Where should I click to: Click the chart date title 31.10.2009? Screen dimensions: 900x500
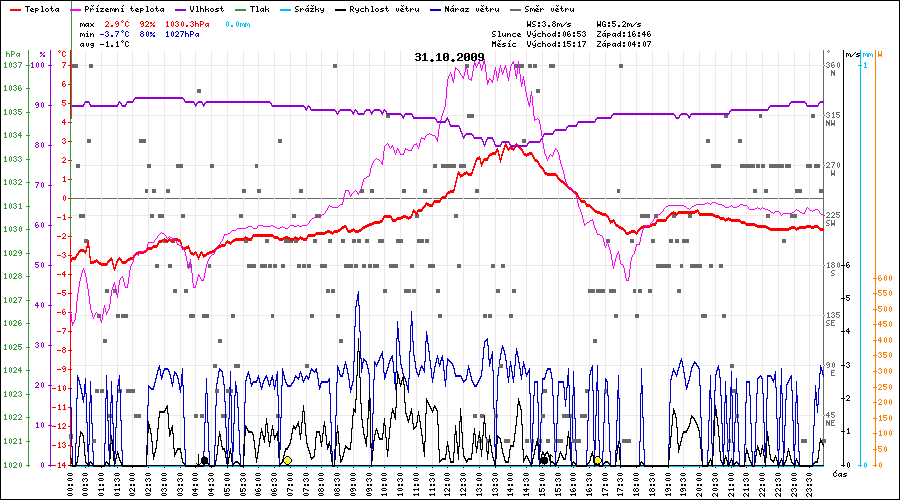click(449, 57)
